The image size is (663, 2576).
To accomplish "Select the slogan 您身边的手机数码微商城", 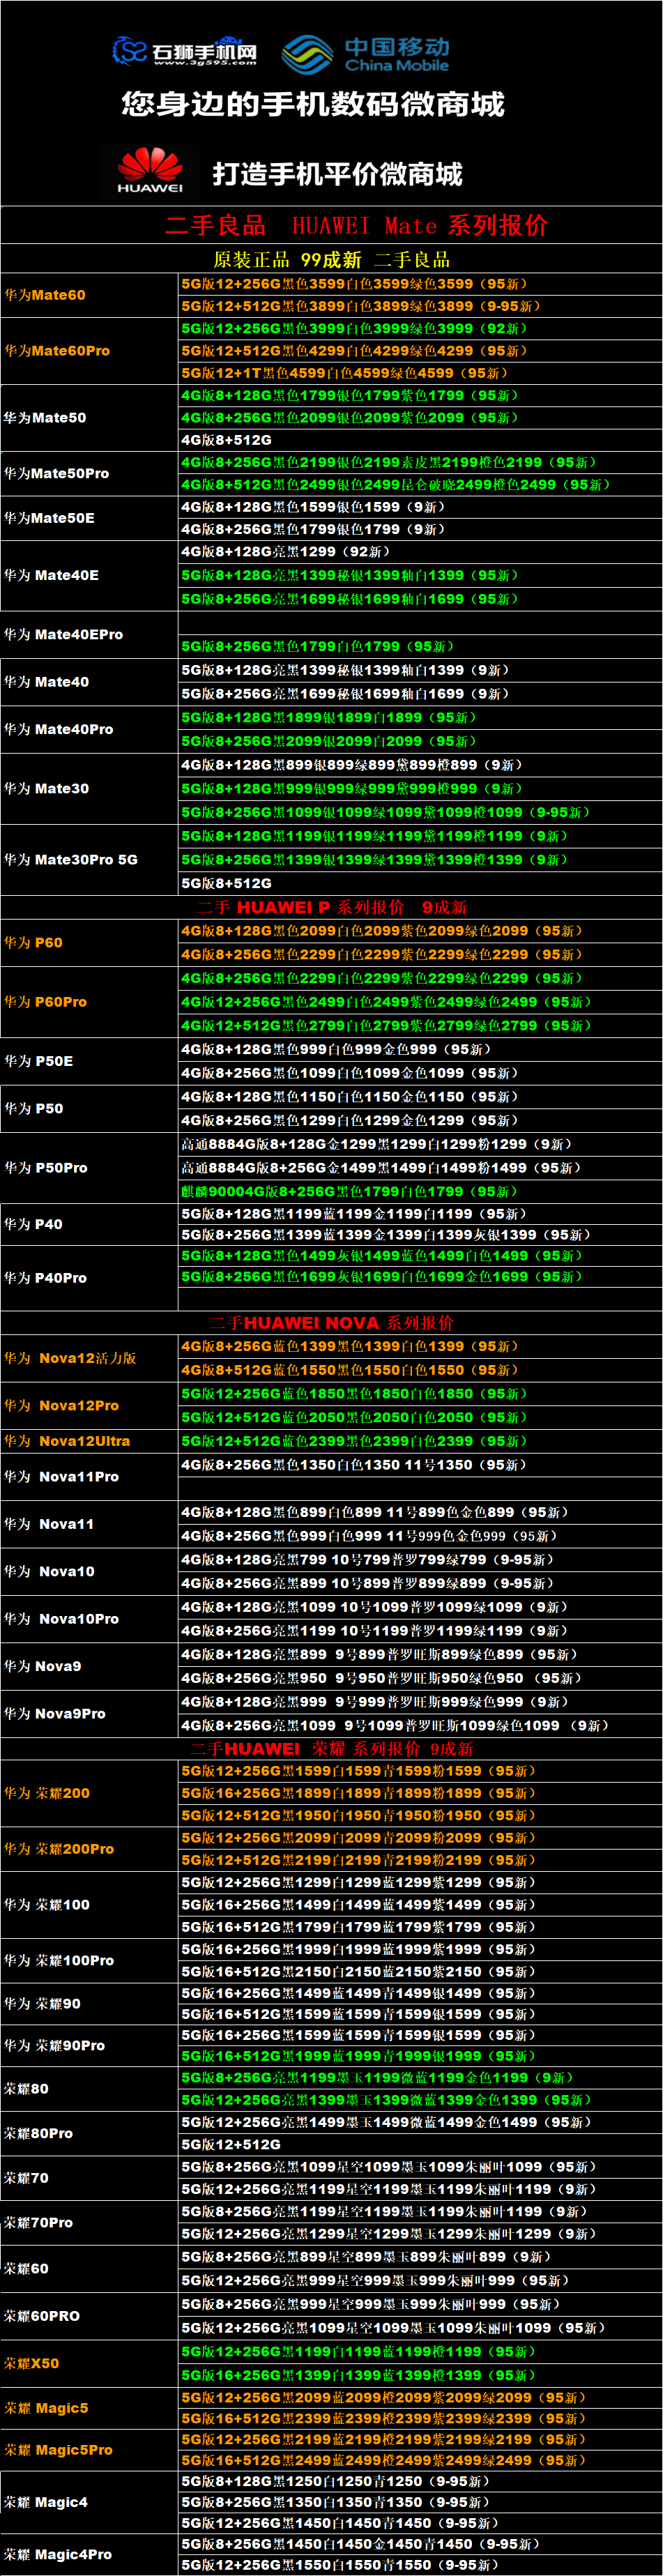I will [313, 104].
